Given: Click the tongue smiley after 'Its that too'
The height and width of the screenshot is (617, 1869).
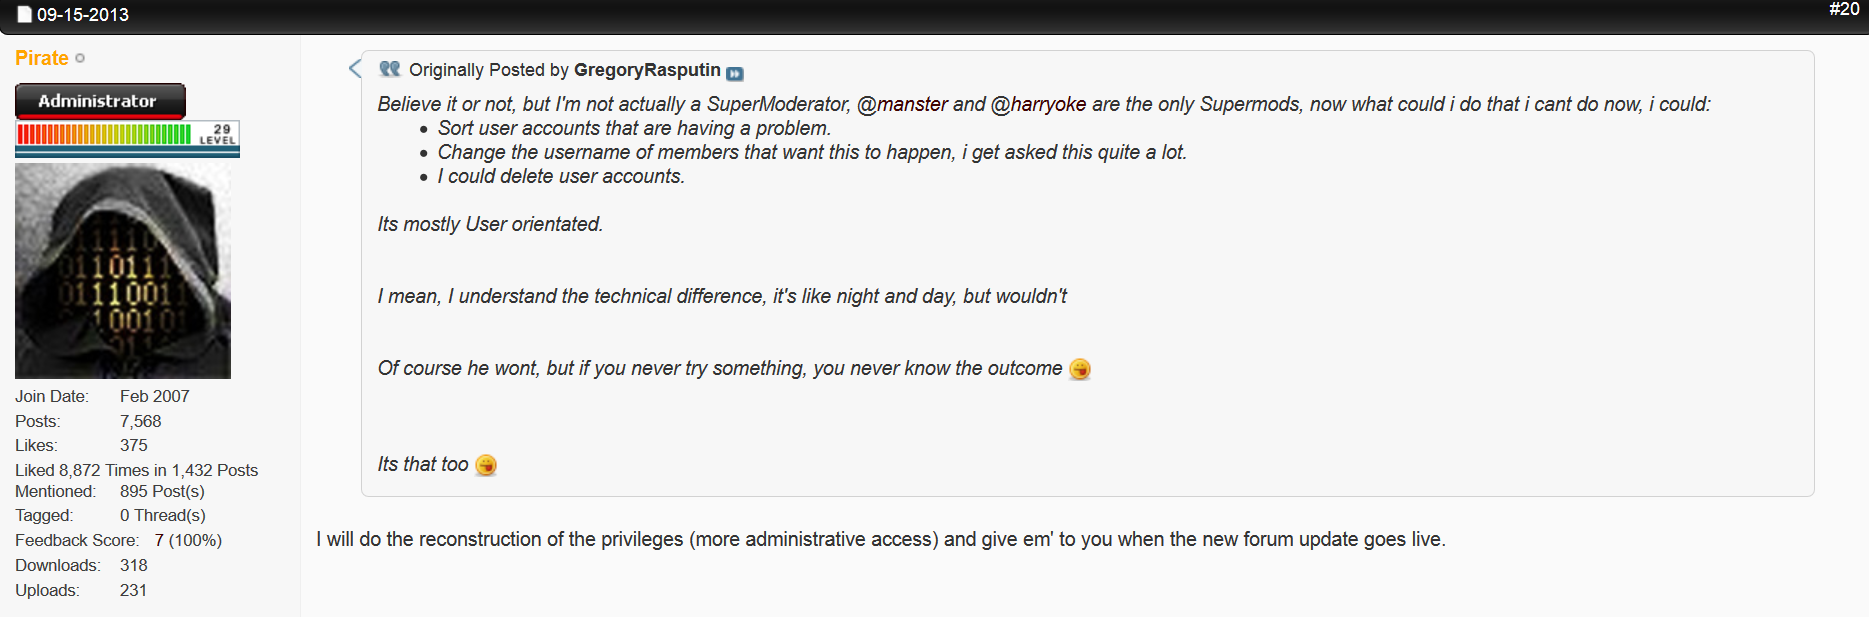Looking at the screenshot, I should pyautogui.click(x=486, y=465).
